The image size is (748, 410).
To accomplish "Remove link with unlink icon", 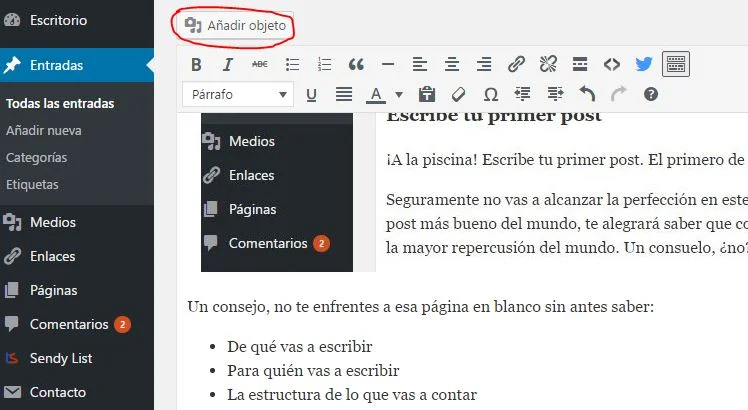I will [x=548, y=64].
